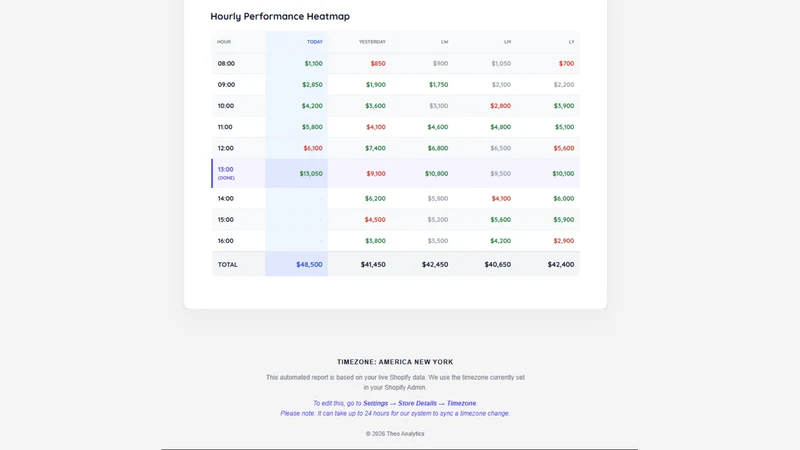The height and width of the screenshot is (450, 800).
Task: Select the 09:00 hour label
Action: tap(226, 85)
